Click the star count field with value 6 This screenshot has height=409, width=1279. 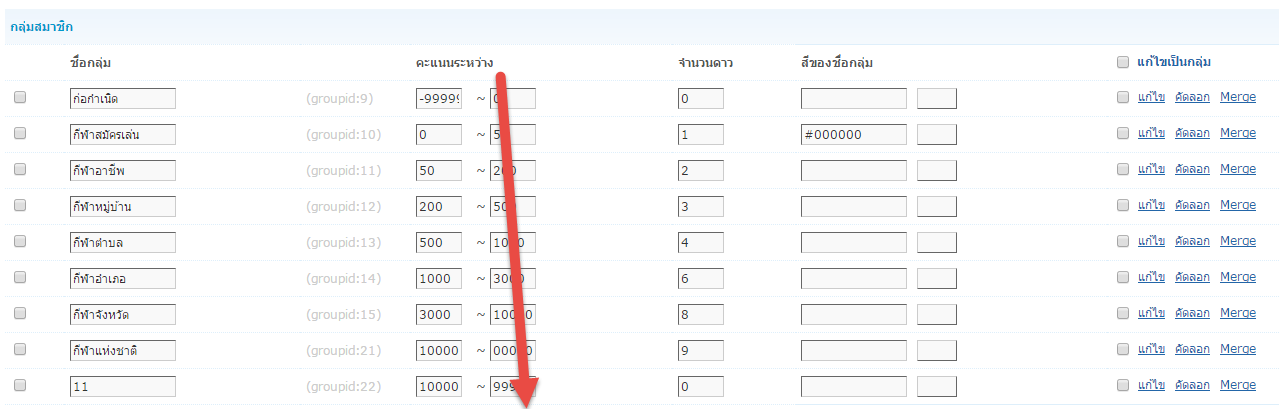point(700,278)
